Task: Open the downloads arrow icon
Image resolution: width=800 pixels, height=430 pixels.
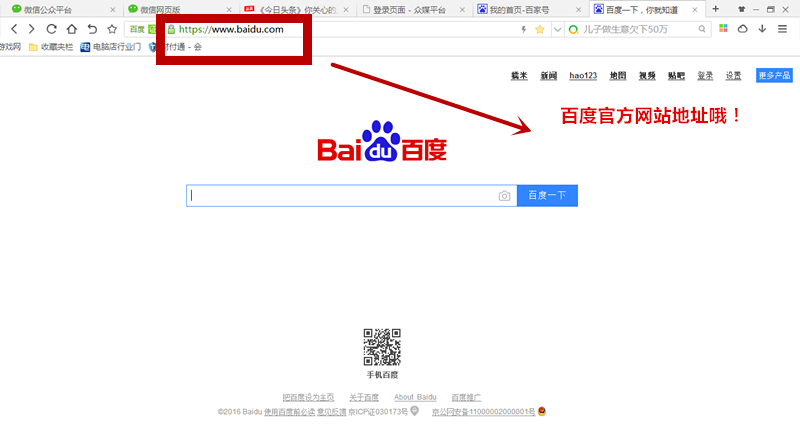Action: pos(762,29)
